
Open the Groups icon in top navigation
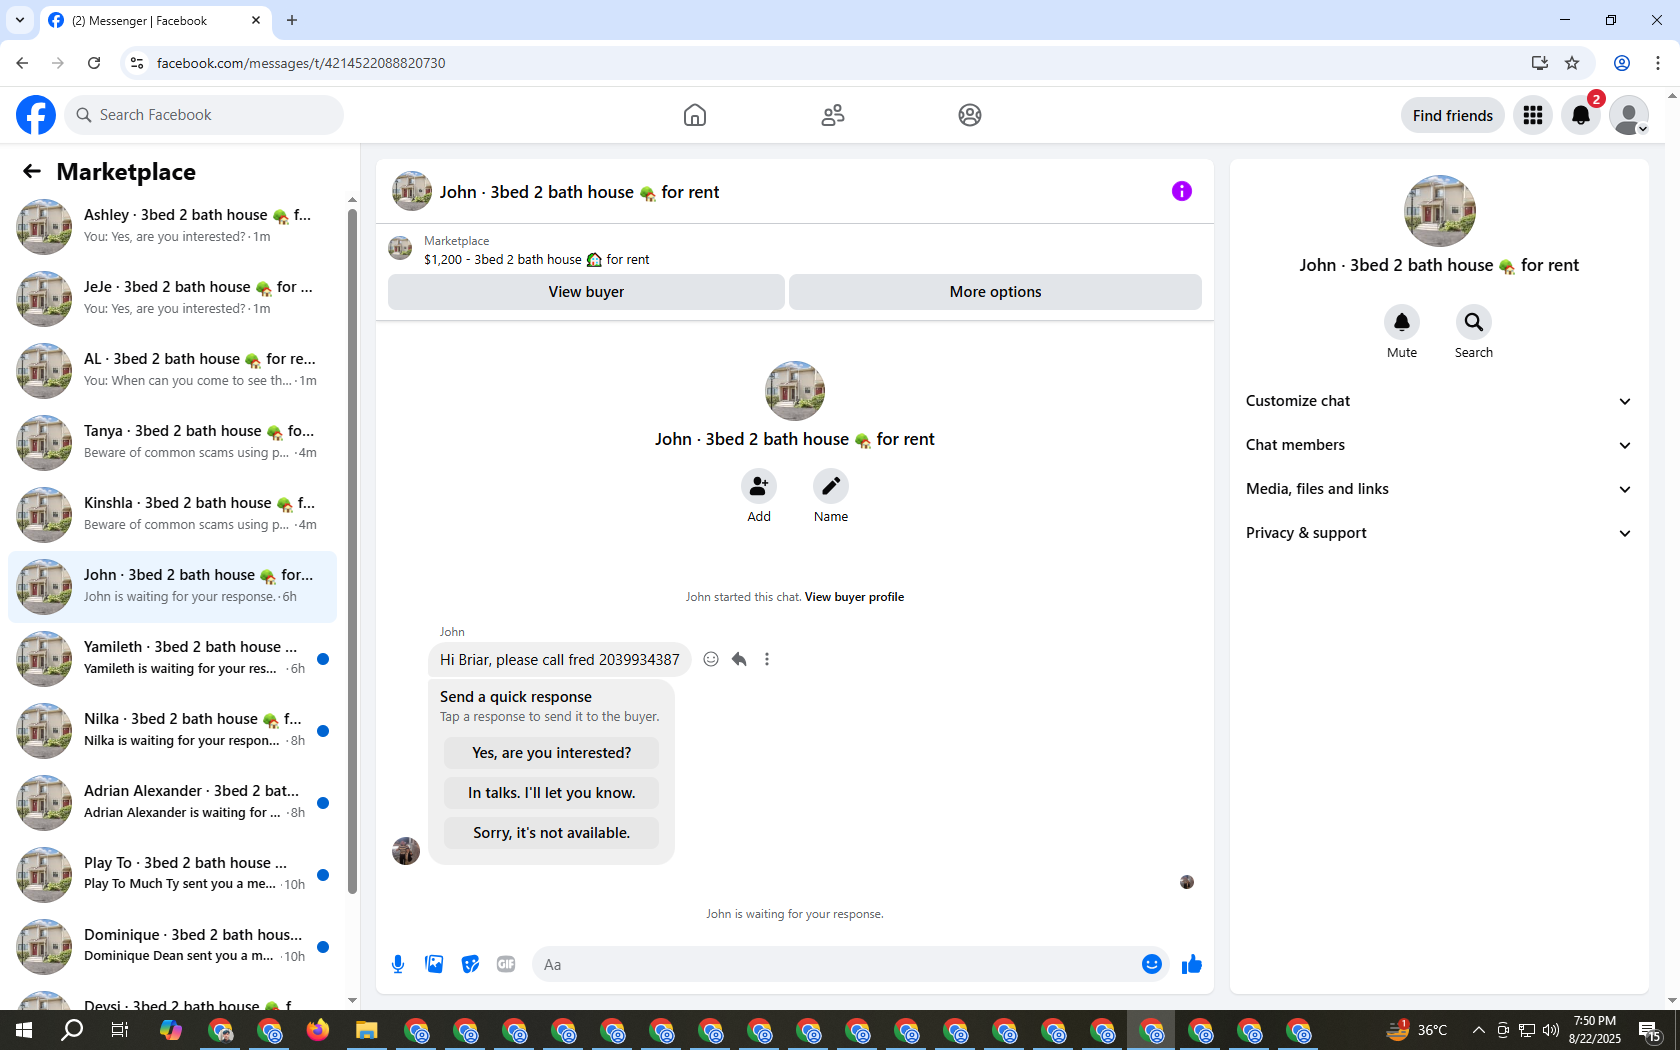[970, 115]
